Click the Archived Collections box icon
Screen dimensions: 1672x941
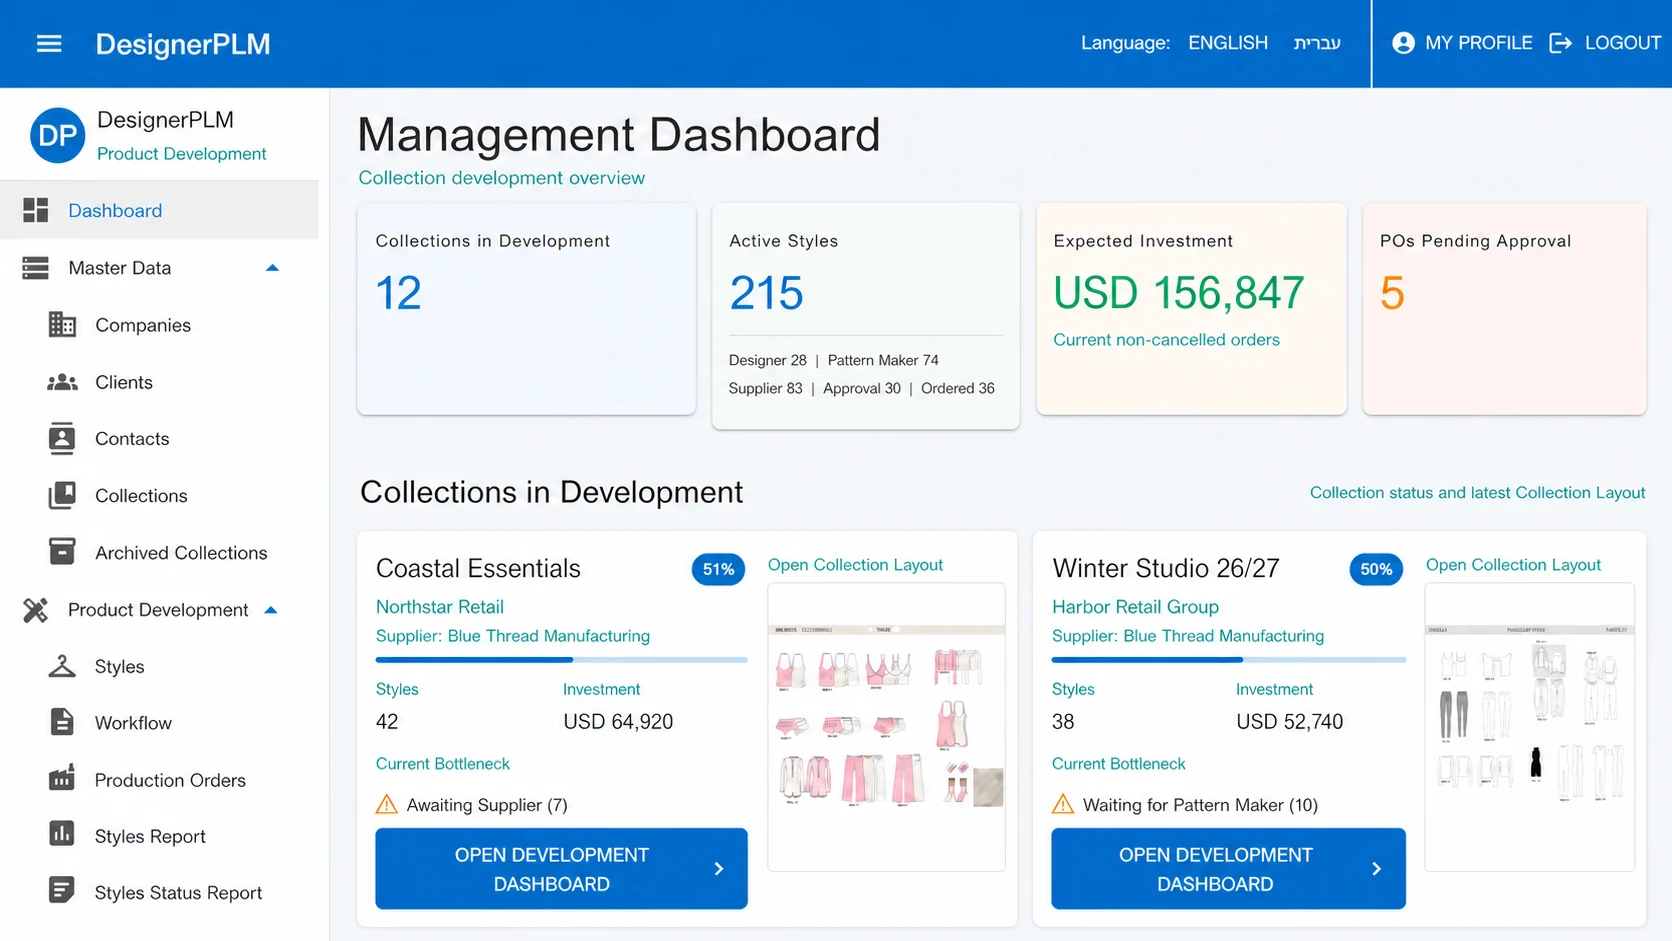[62, 552]
